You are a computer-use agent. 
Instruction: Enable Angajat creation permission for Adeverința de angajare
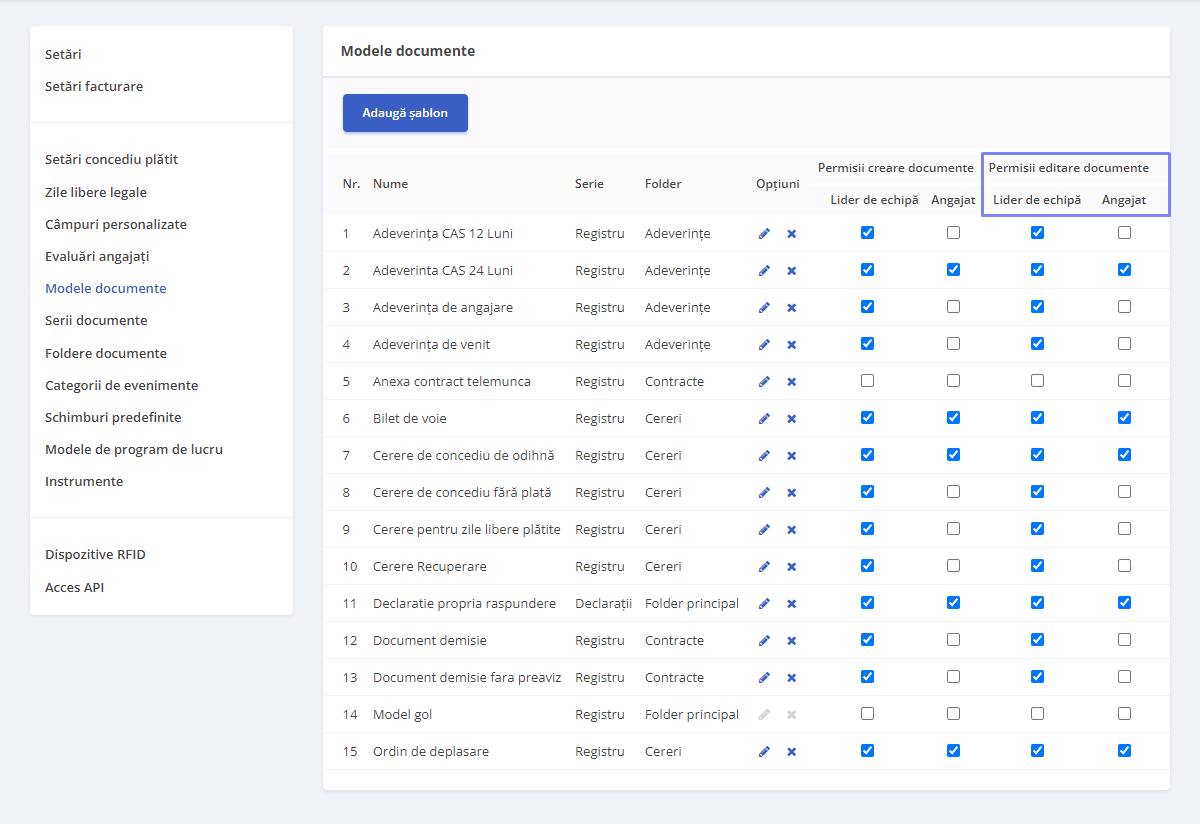[953, 306]
